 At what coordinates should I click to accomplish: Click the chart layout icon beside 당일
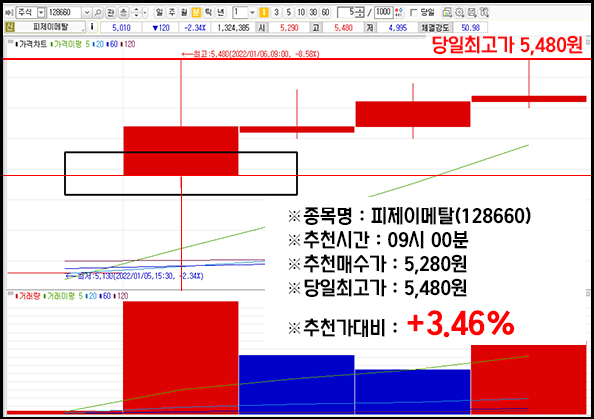point(447,13)
